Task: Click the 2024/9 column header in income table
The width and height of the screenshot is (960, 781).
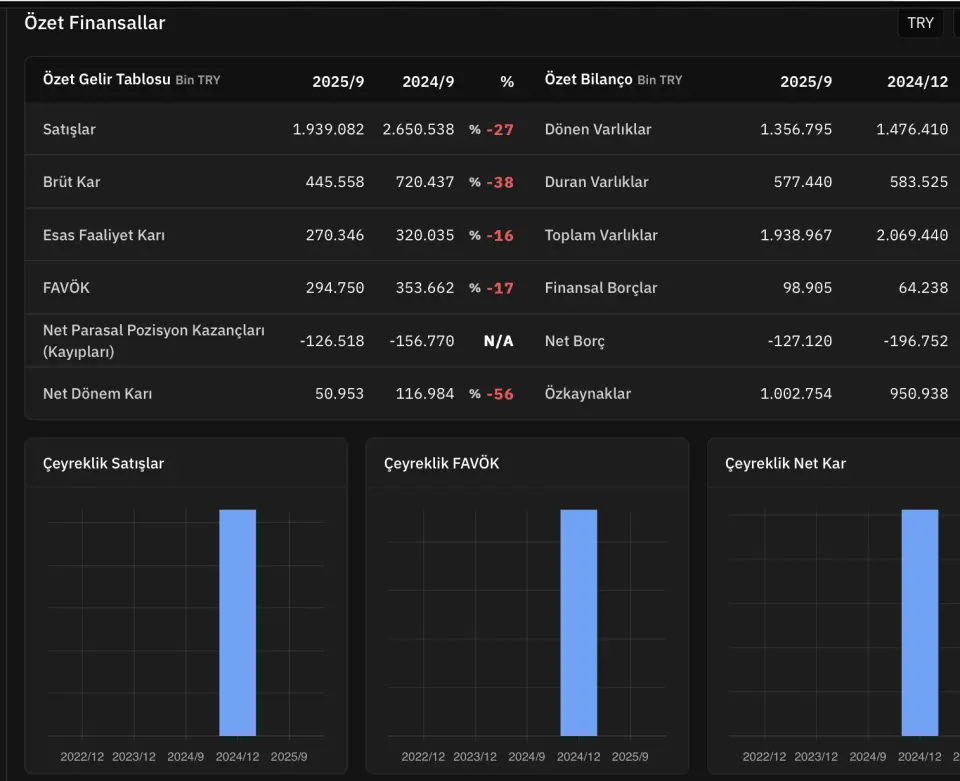Action: click(x=428, y=82)
